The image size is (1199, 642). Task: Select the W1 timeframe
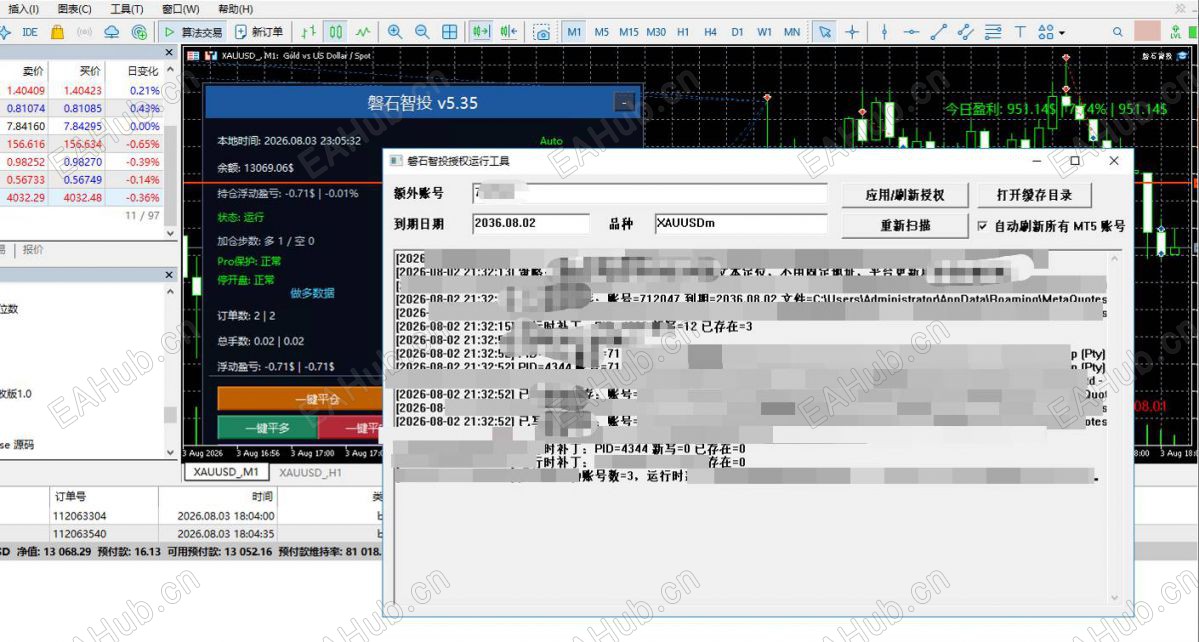765,32
